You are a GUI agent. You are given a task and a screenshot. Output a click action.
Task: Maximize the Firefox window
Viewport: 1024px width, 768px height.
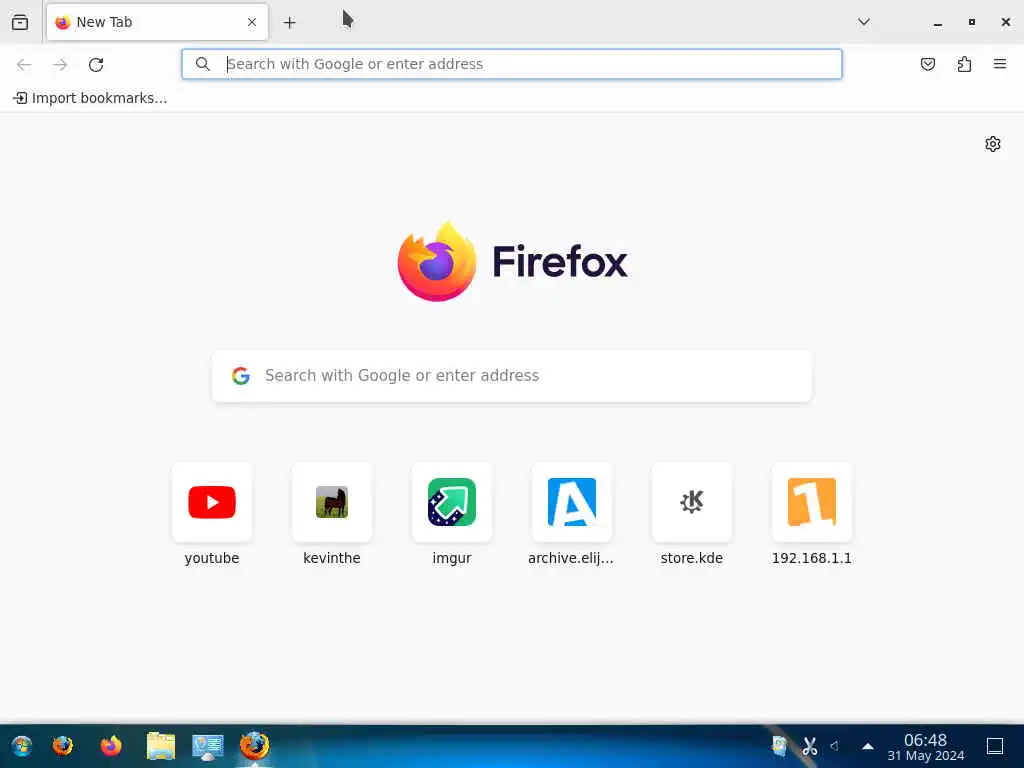(x=972, y=22)
